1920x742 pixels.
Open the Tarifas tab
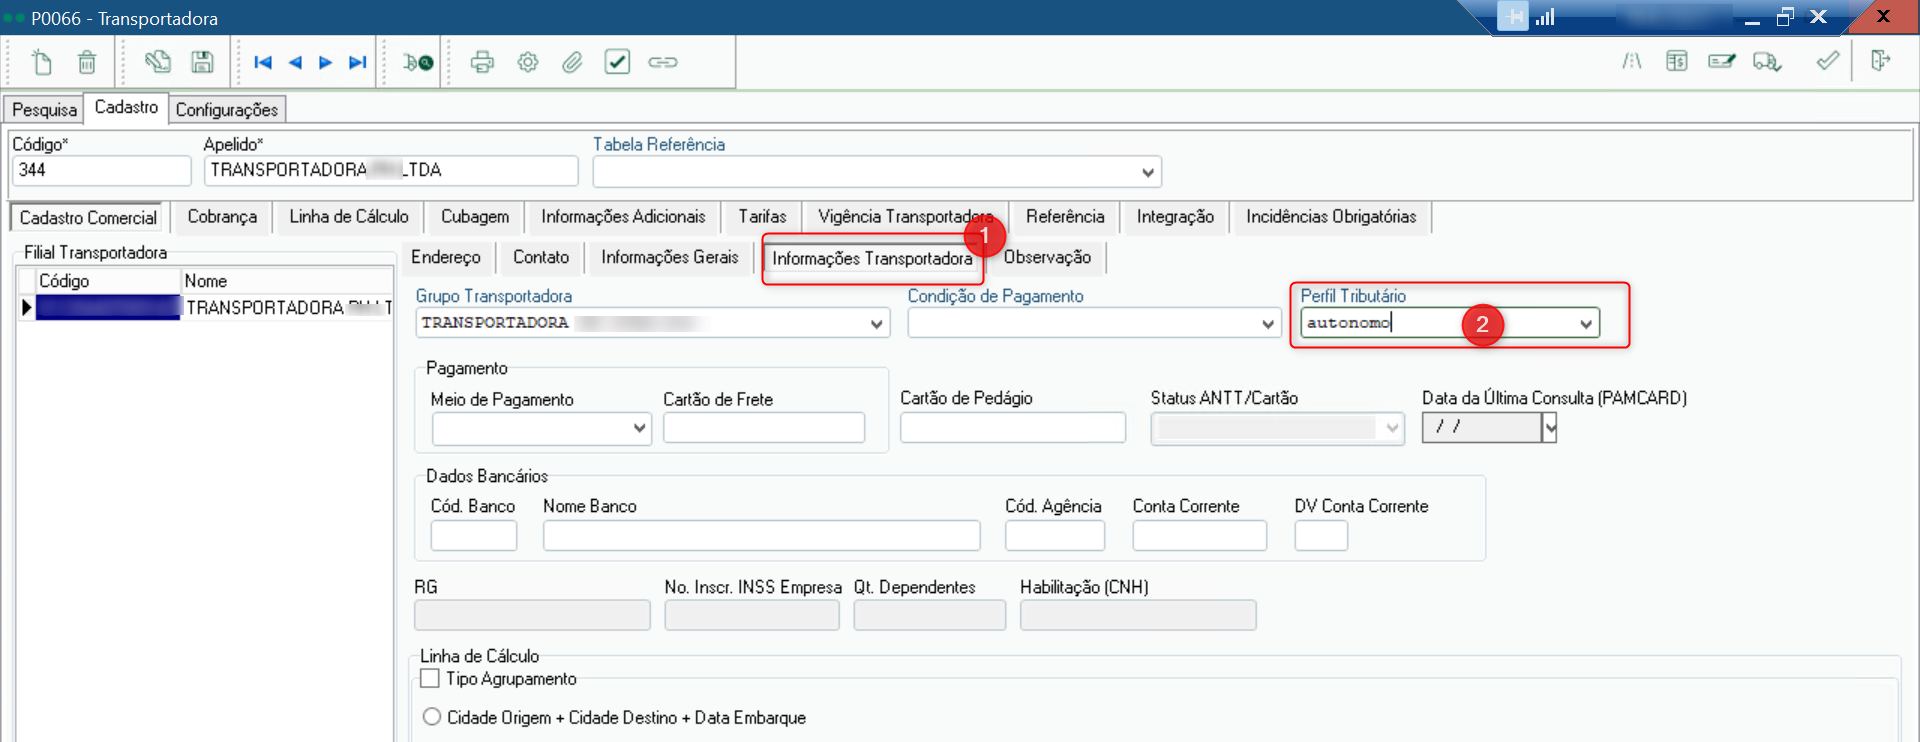coord(762,217)
